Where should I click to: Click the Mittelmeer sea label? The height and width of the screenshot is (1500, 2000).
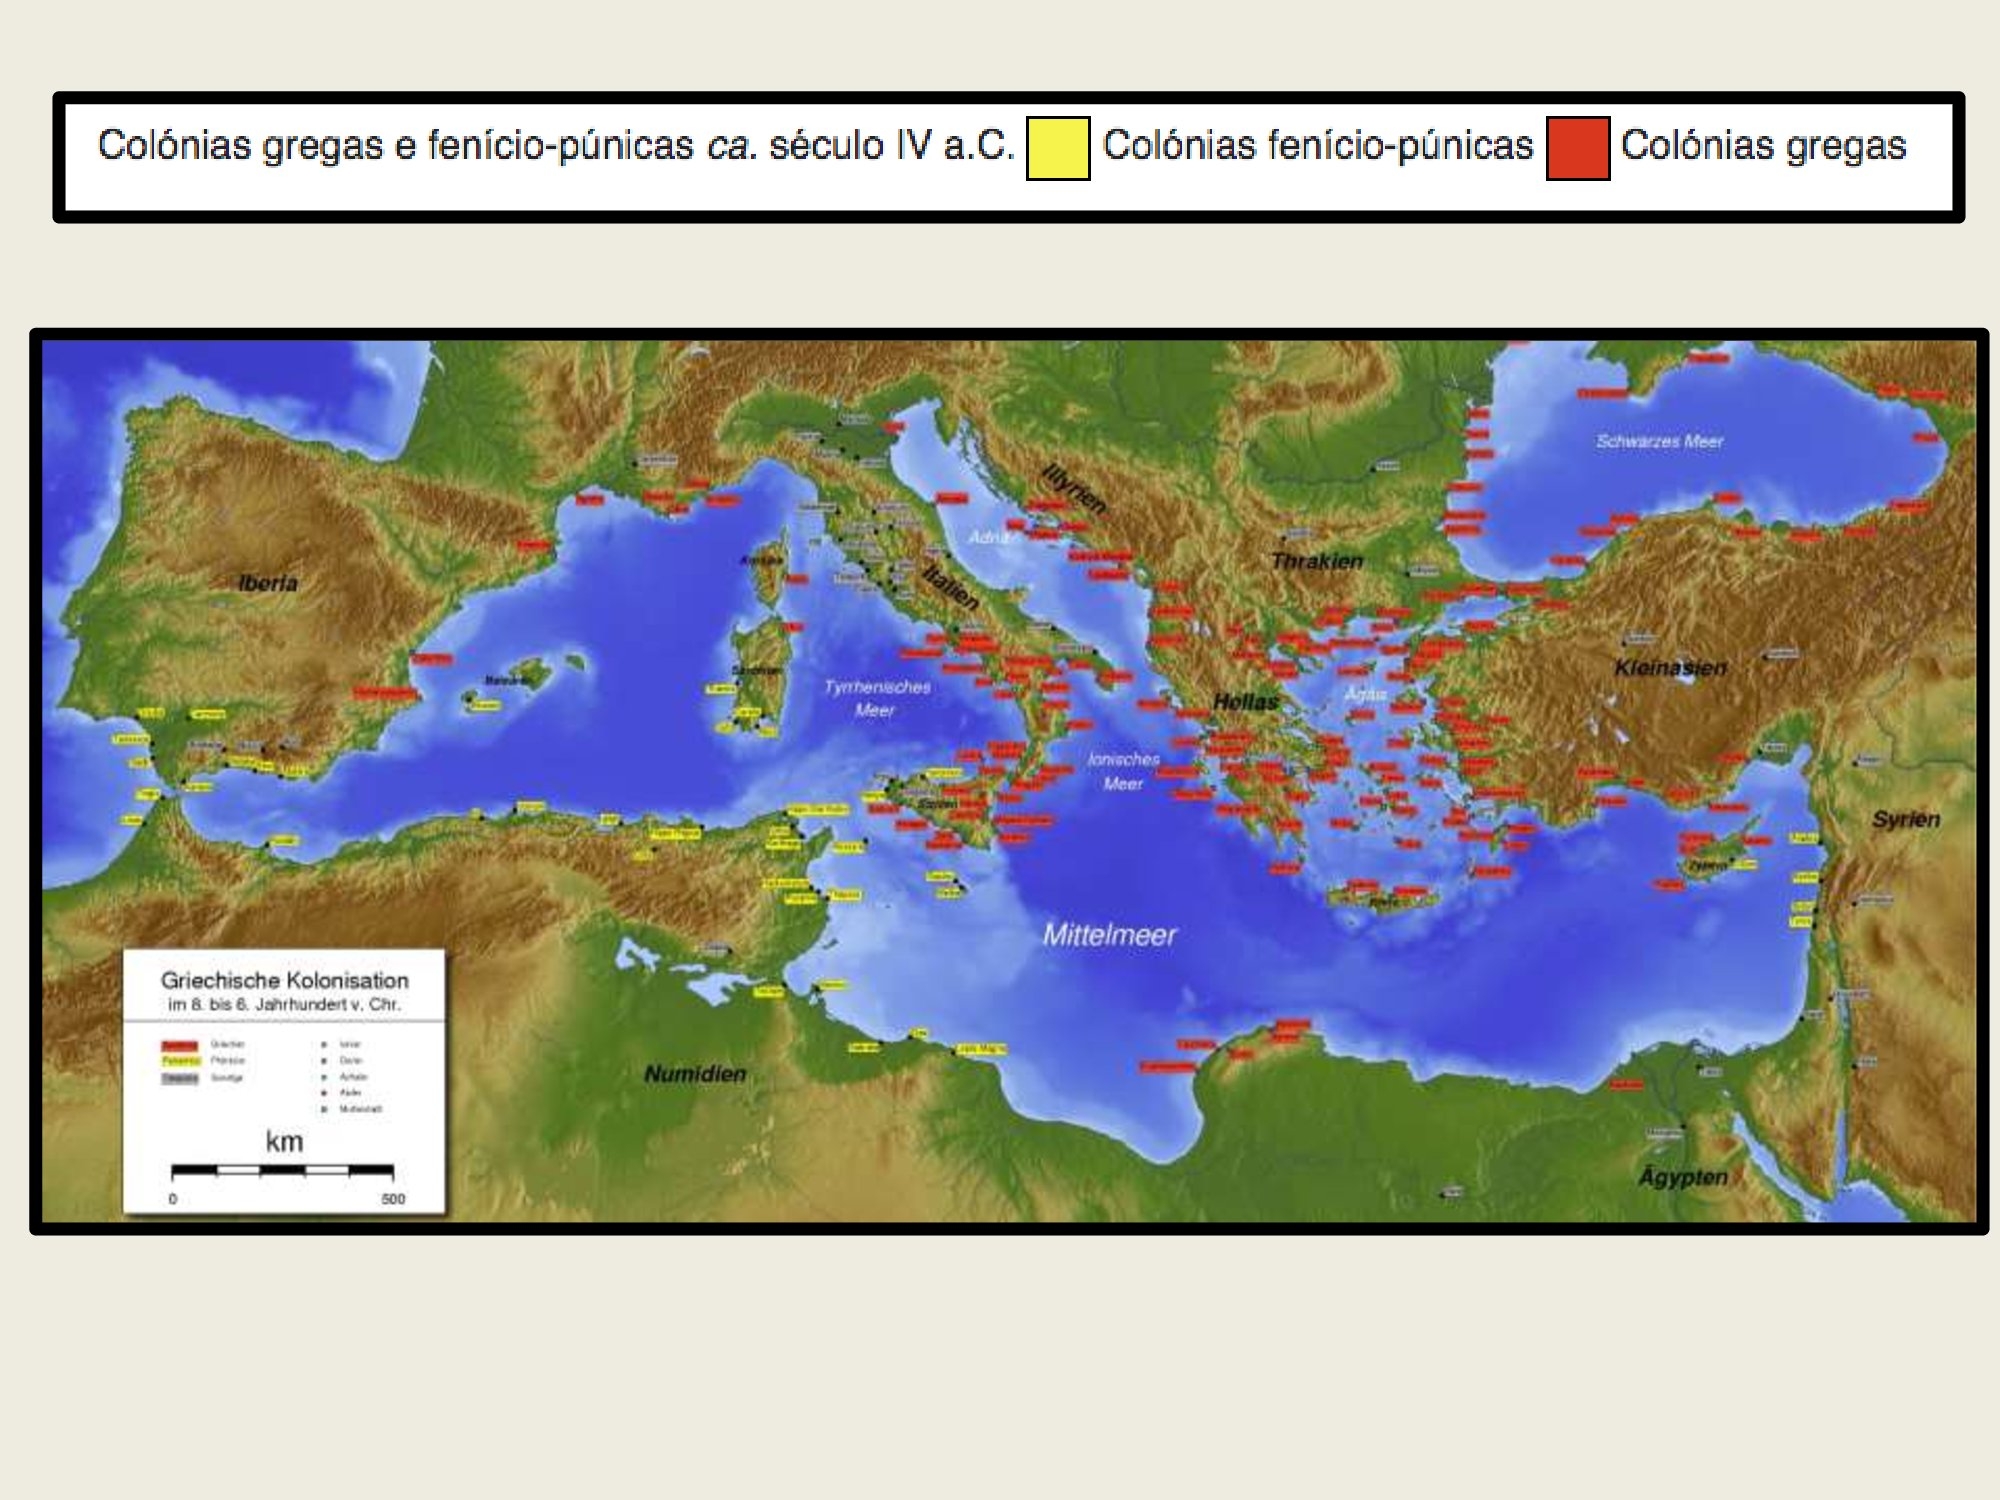pos(1109,935)
